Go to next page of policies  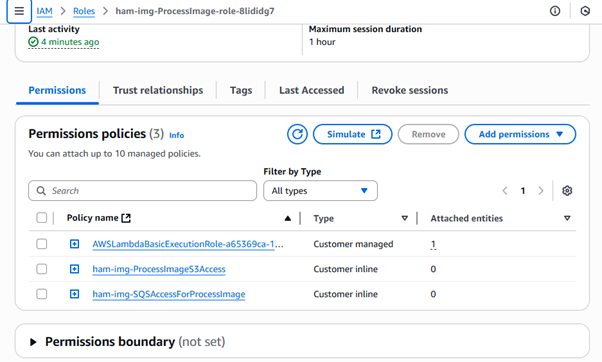click(x=541, y=191)
